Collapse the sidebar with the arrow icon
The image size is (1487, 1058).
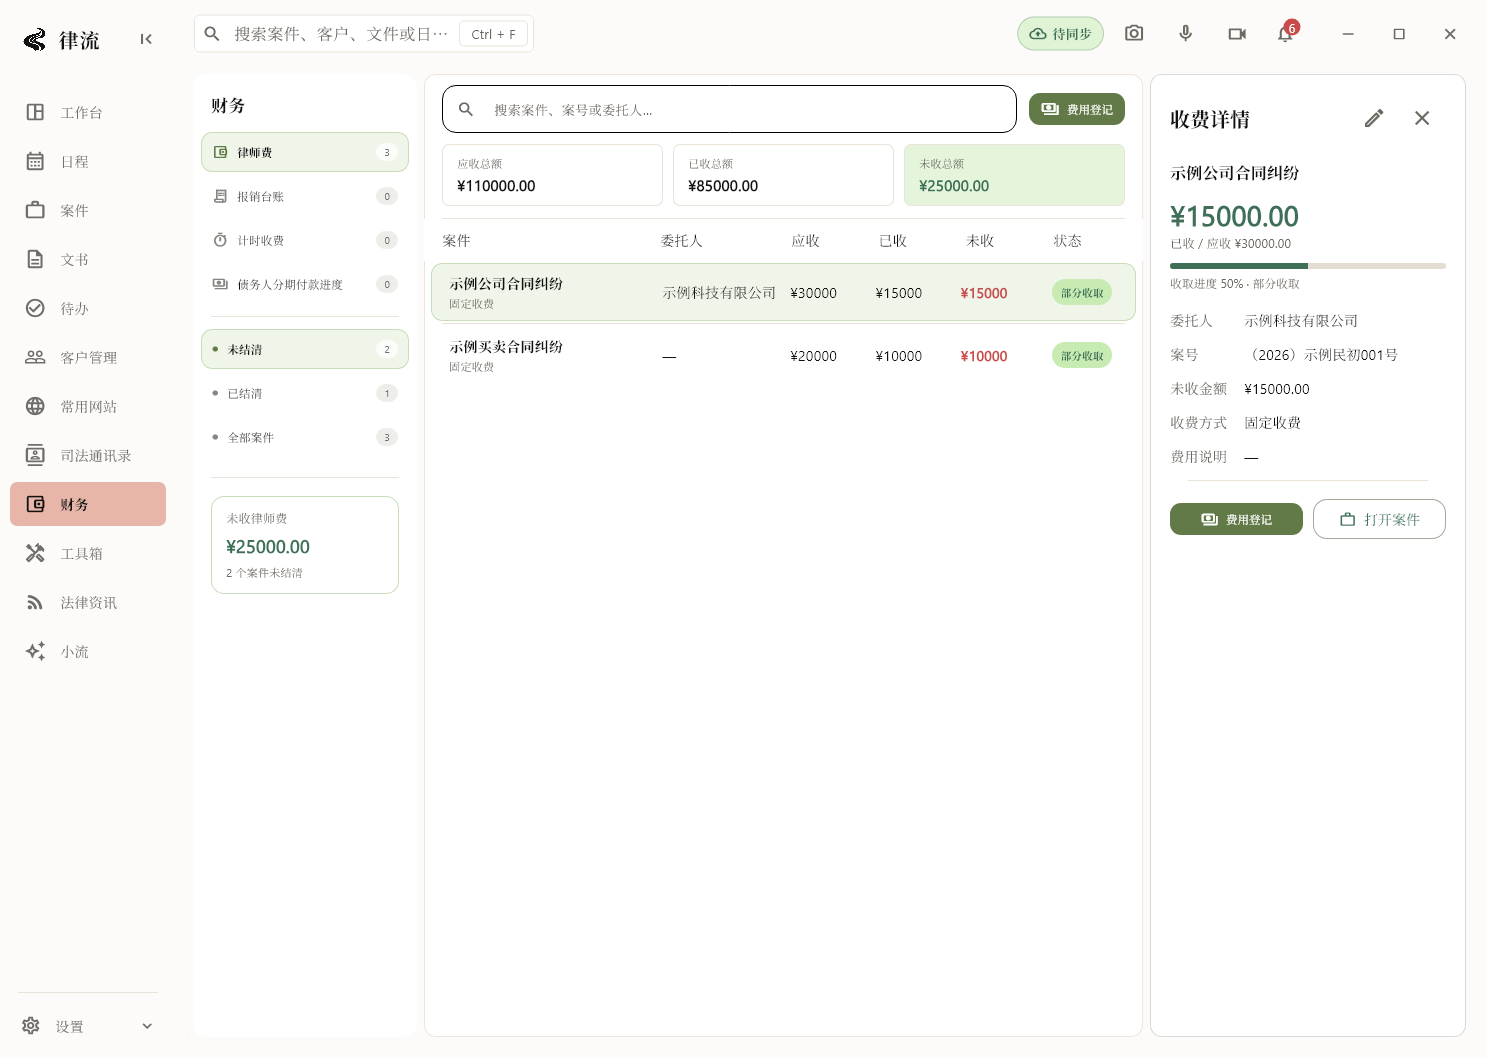pyautogui.click(x=146, y=39)
